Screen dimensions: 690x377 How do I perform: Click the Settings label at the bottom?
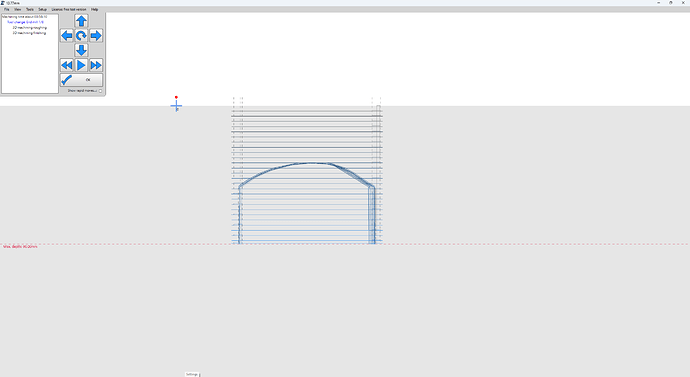tap(192, 374)
